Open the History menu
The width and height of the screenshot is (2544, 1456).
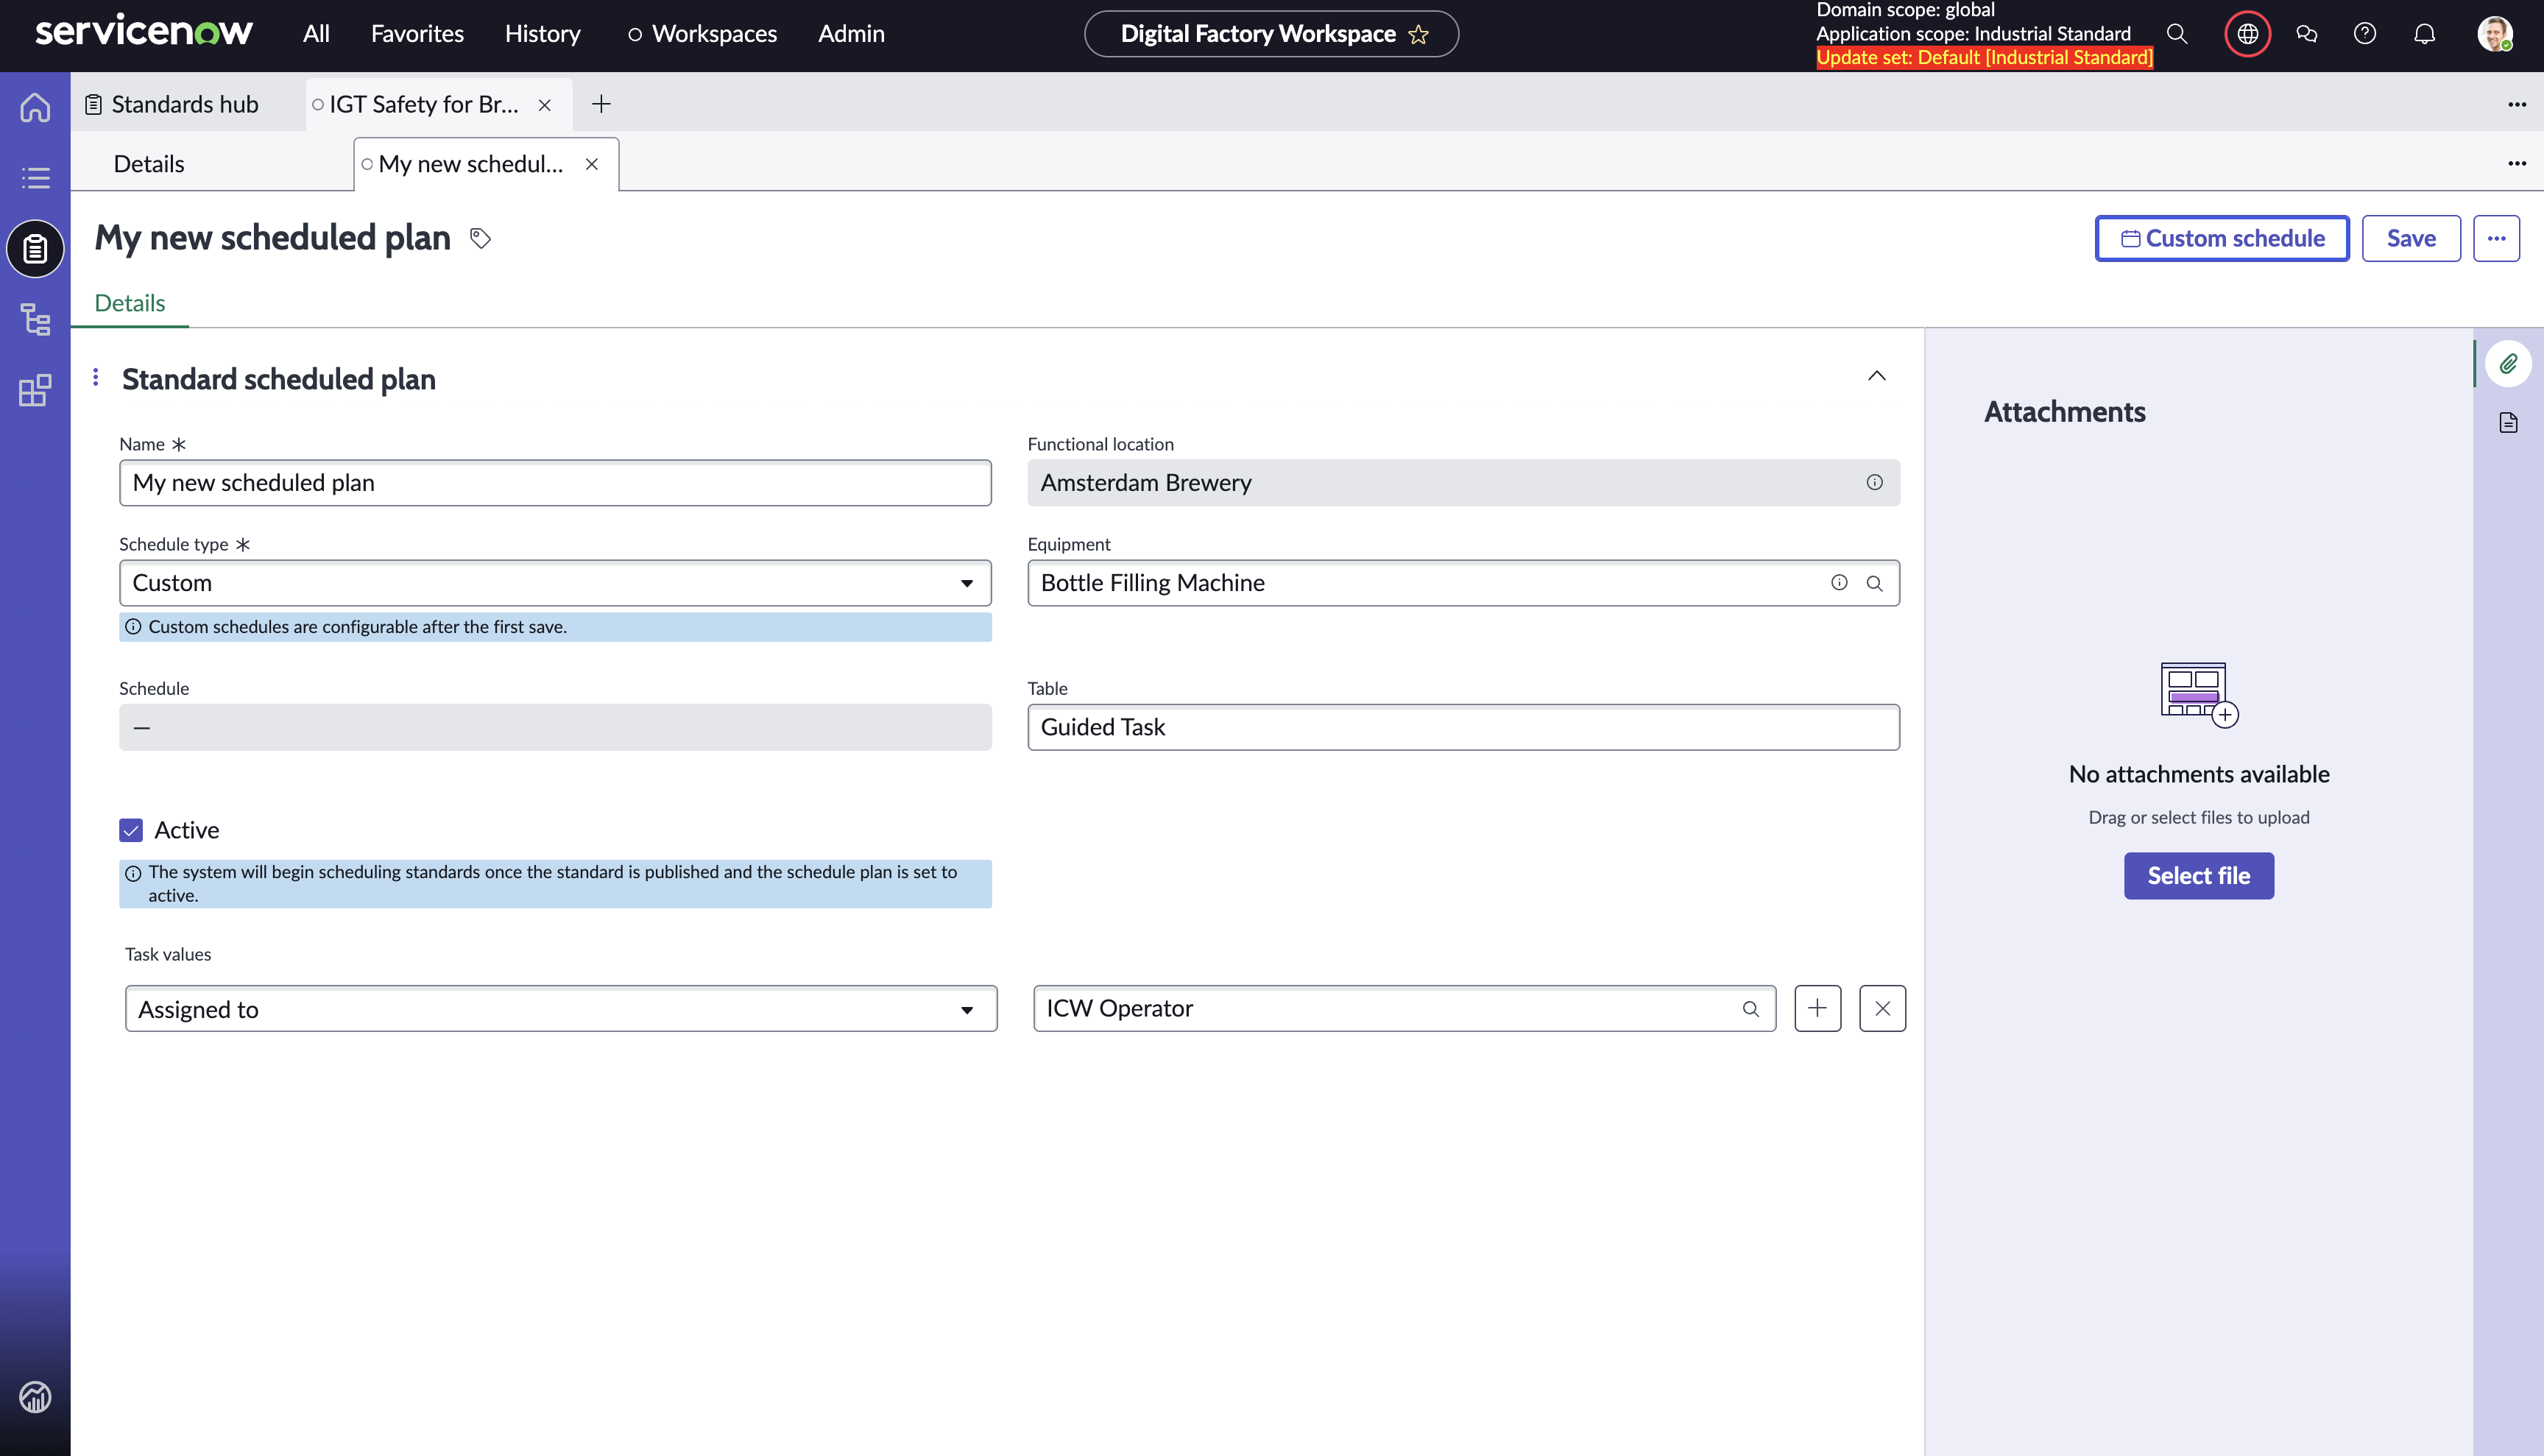pos(542,34)
